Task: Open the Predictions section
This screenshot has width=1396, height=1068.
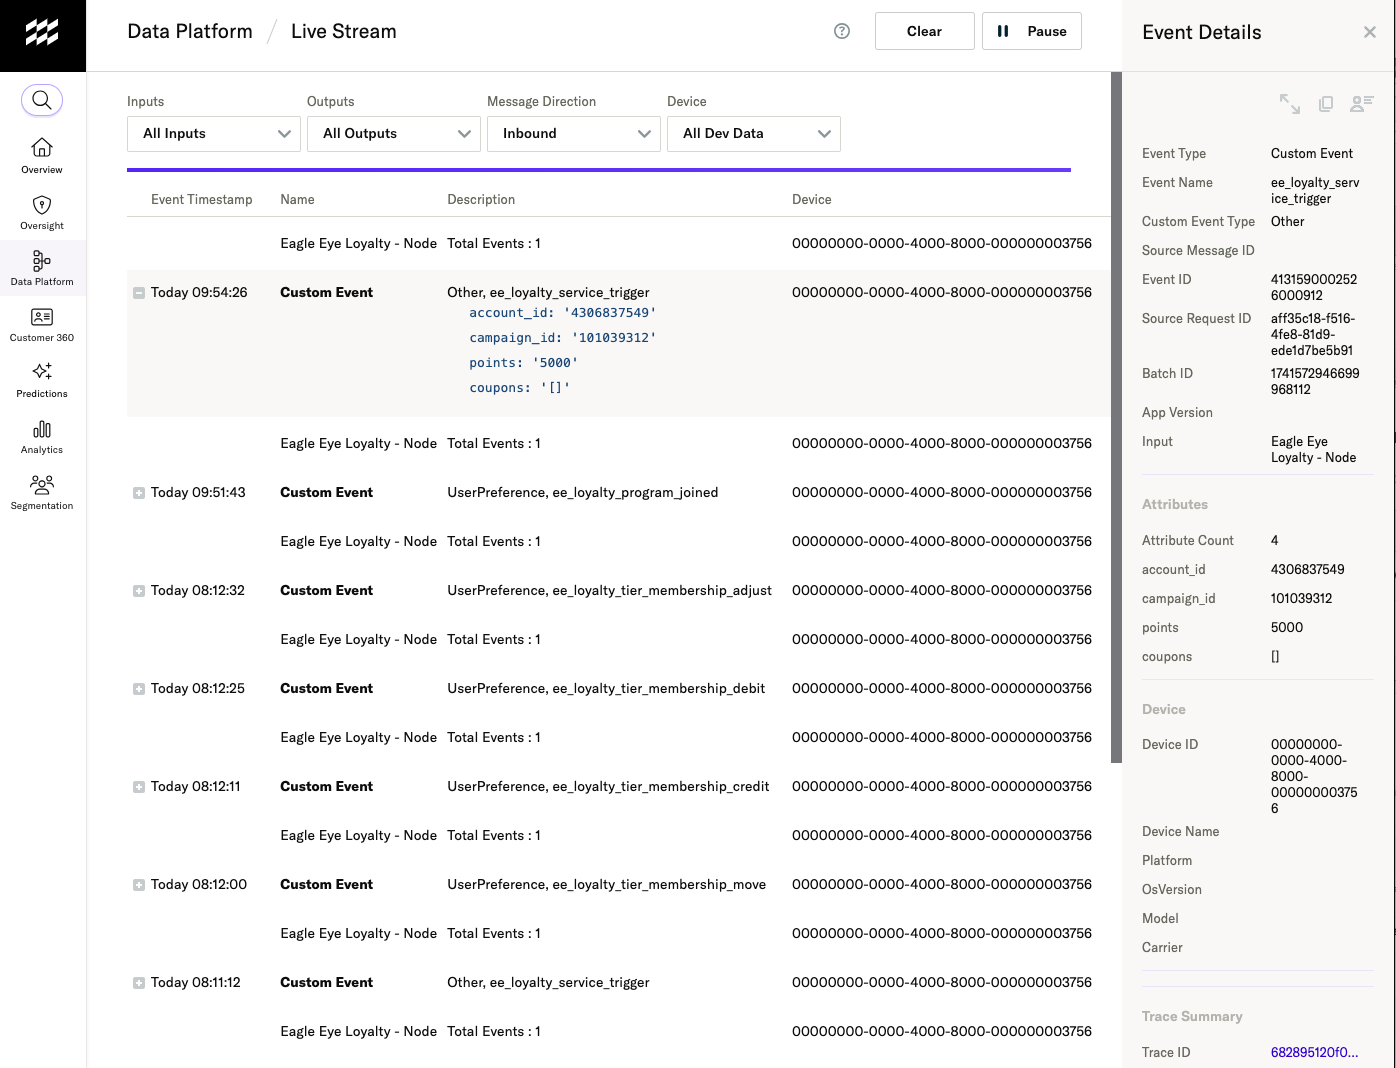Action: click(42, 380)
